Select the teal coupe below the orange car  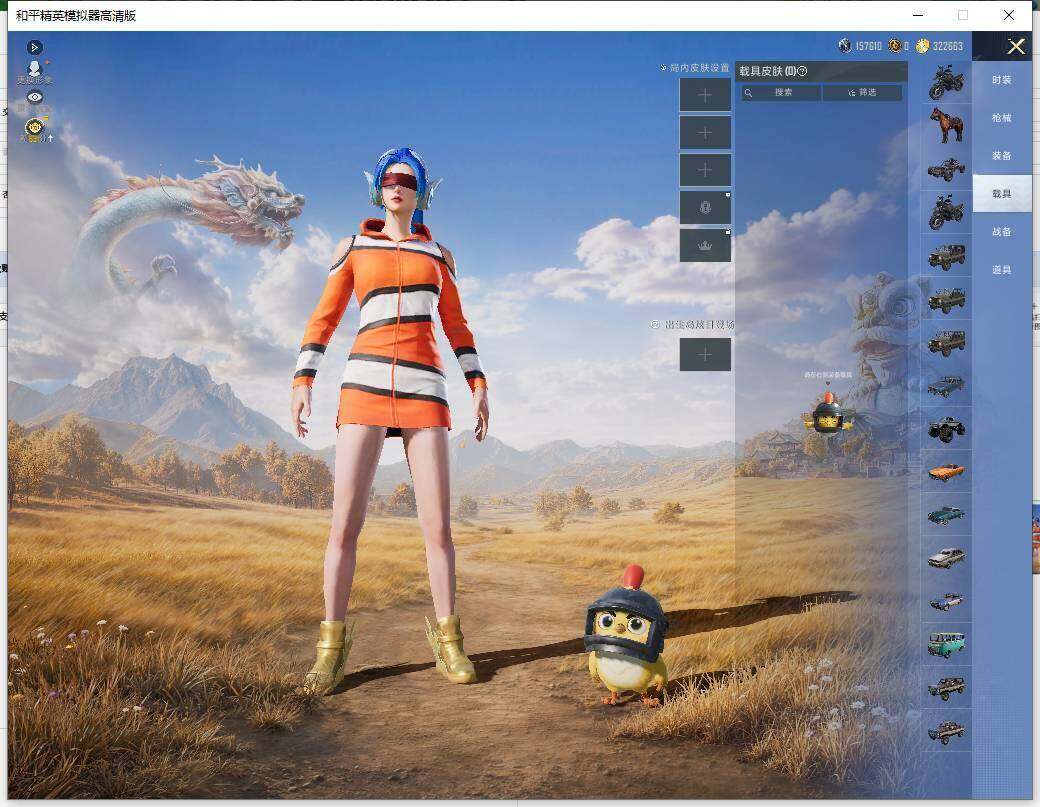pyautogui.click(x=946, y=515)
